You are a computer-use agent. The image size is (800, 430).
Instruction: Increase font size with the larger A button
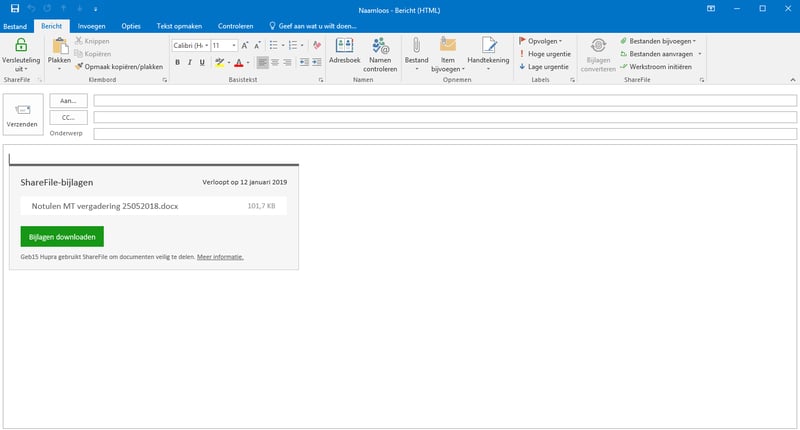244,45
